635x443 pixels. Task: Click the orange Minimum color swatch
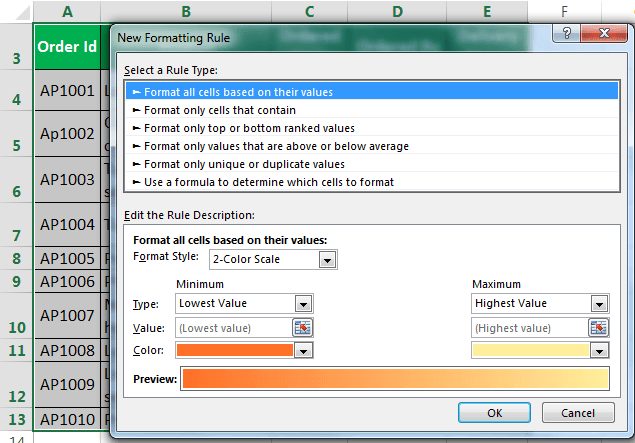click(234, 350)
